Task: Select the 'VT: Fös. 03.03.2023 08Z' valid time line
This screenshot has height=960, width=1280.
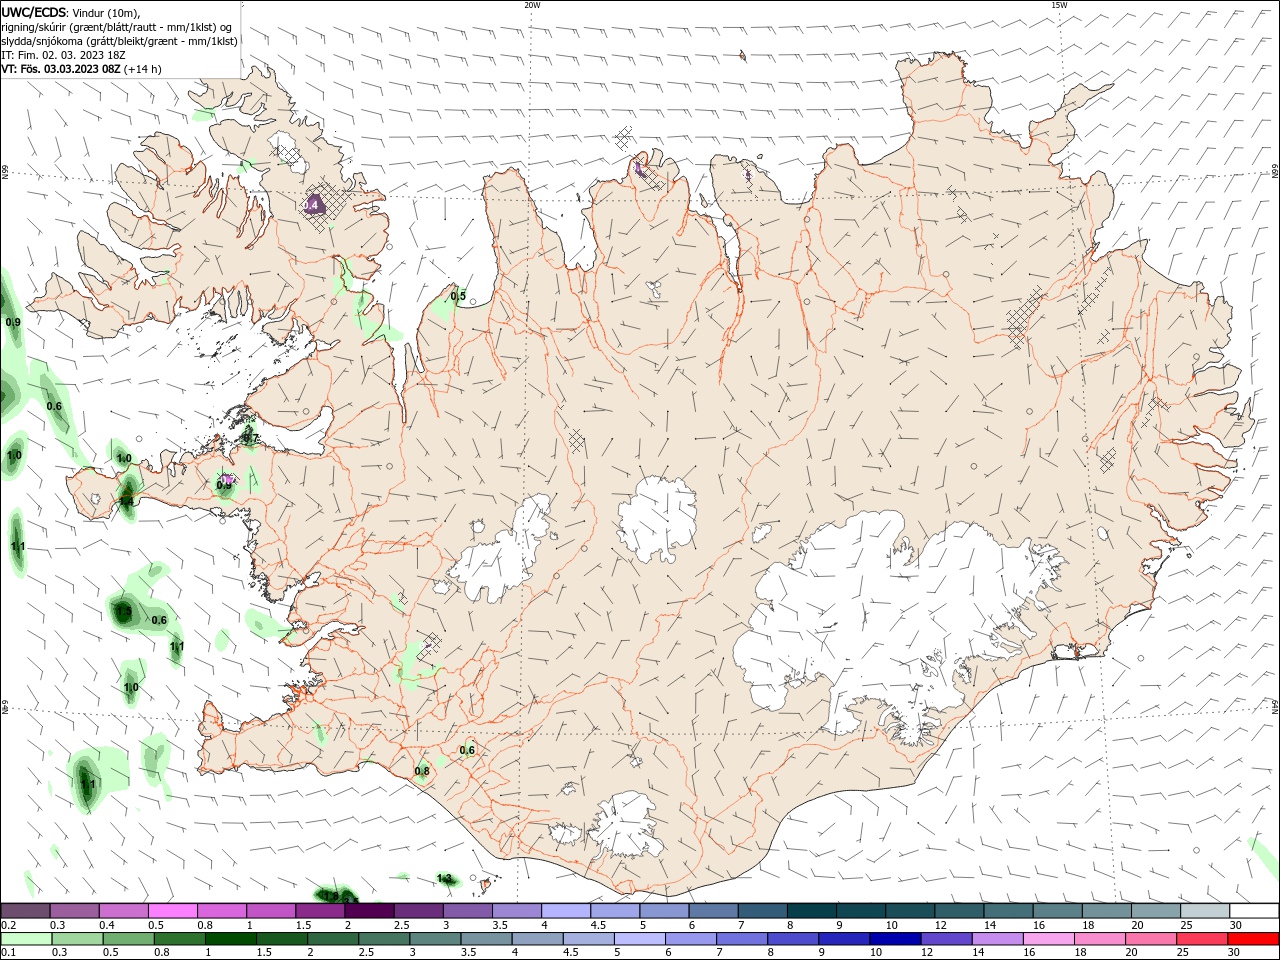Action: pyautogui.click(x=61, y=69)
